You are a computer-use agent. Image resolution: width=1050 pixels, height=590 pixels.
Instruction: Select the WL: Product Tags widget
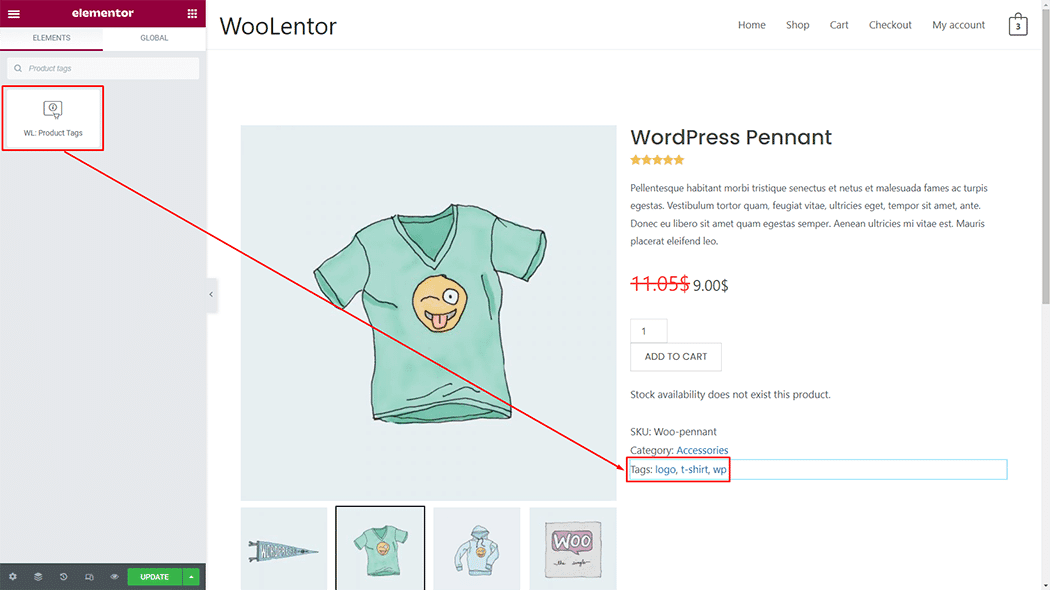click(x=53, y=118)
